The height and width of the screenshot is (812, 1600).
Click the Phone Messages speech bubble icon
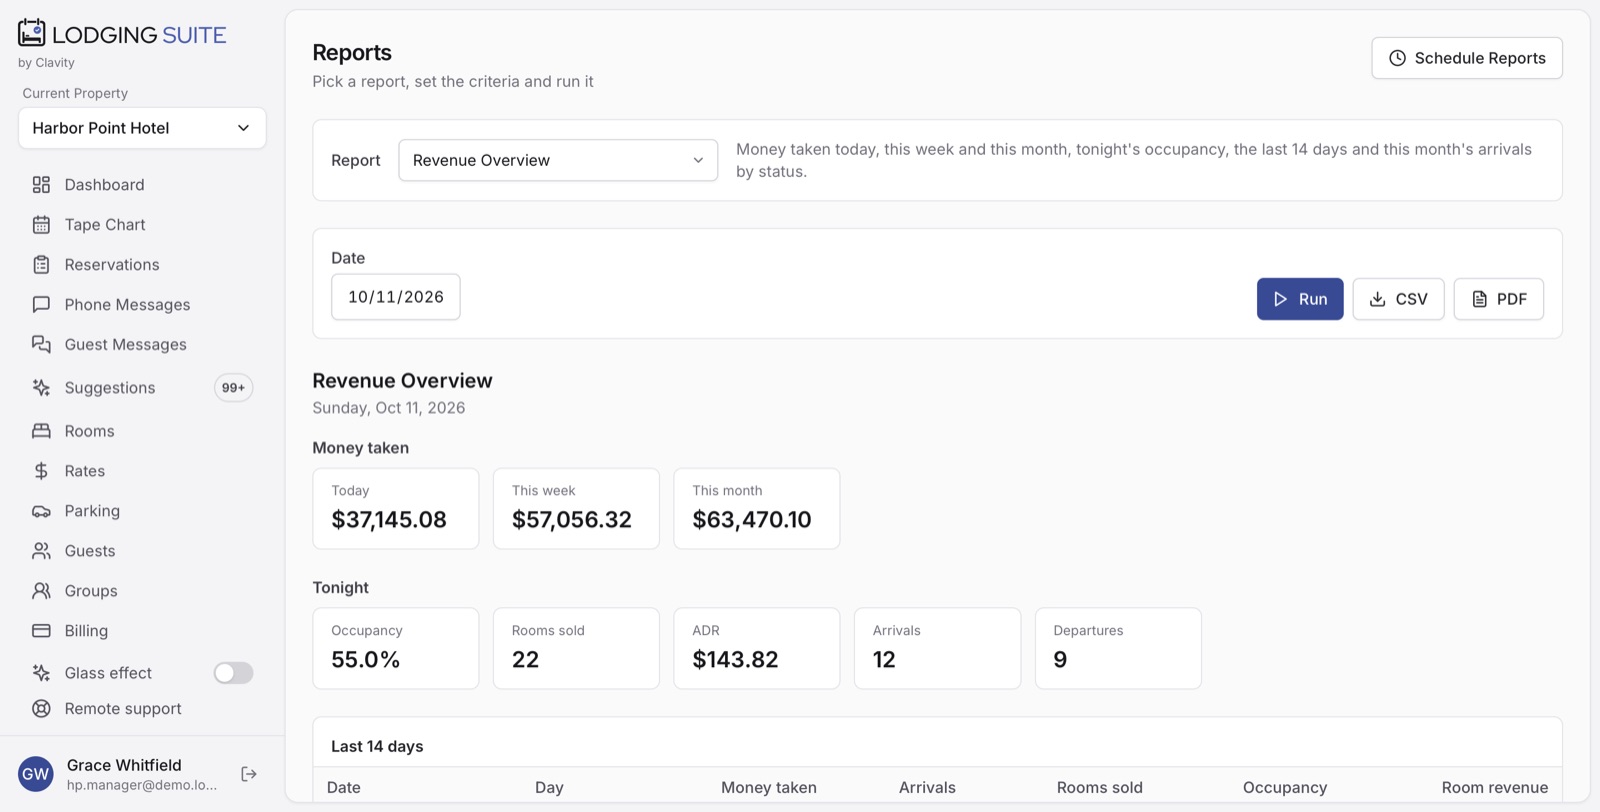pos(41,305)
